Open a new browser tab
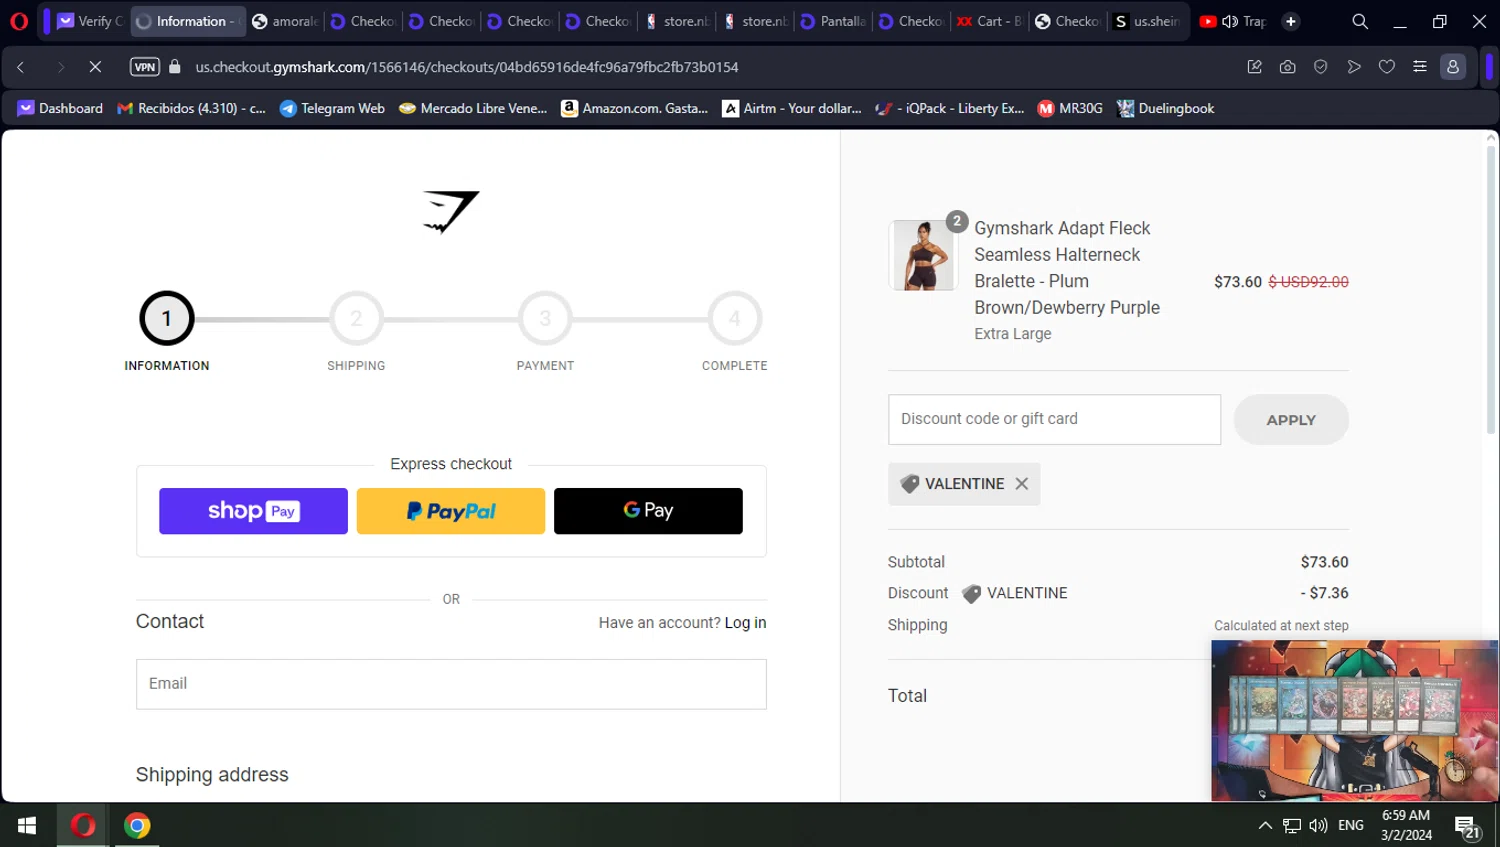 1291,21
